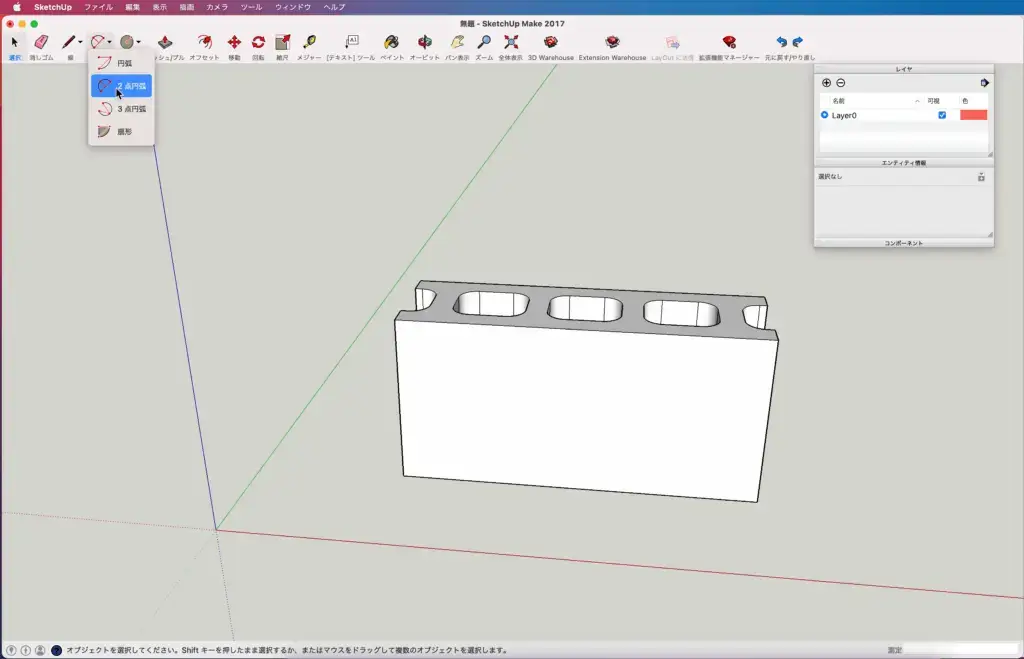Choose 扇形 (Pie) menu entry
The height and width of the screenshot is (659, 1024).
(x=121, y=131)
